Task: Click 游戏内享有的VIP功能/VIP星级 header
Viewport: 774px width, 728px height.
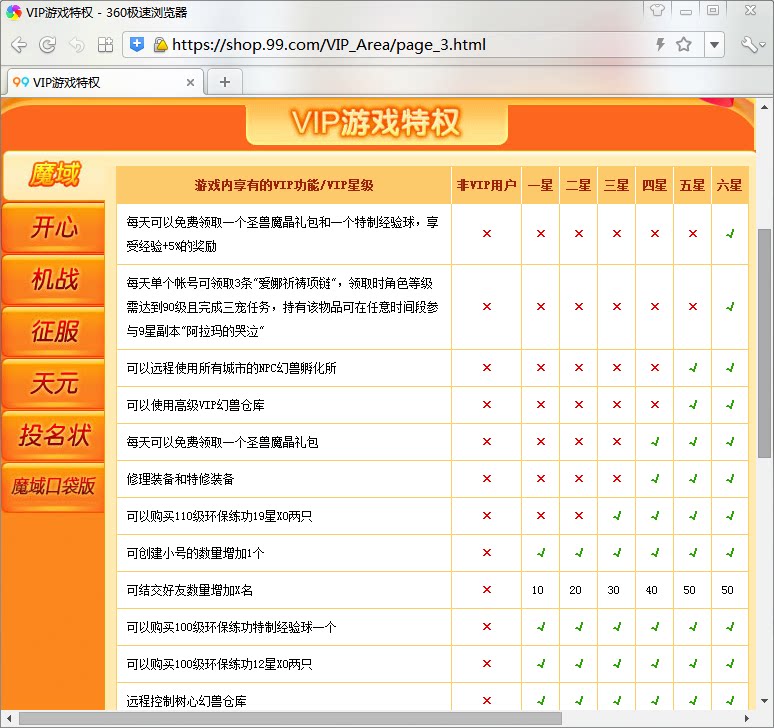Action: click(284, 186)
